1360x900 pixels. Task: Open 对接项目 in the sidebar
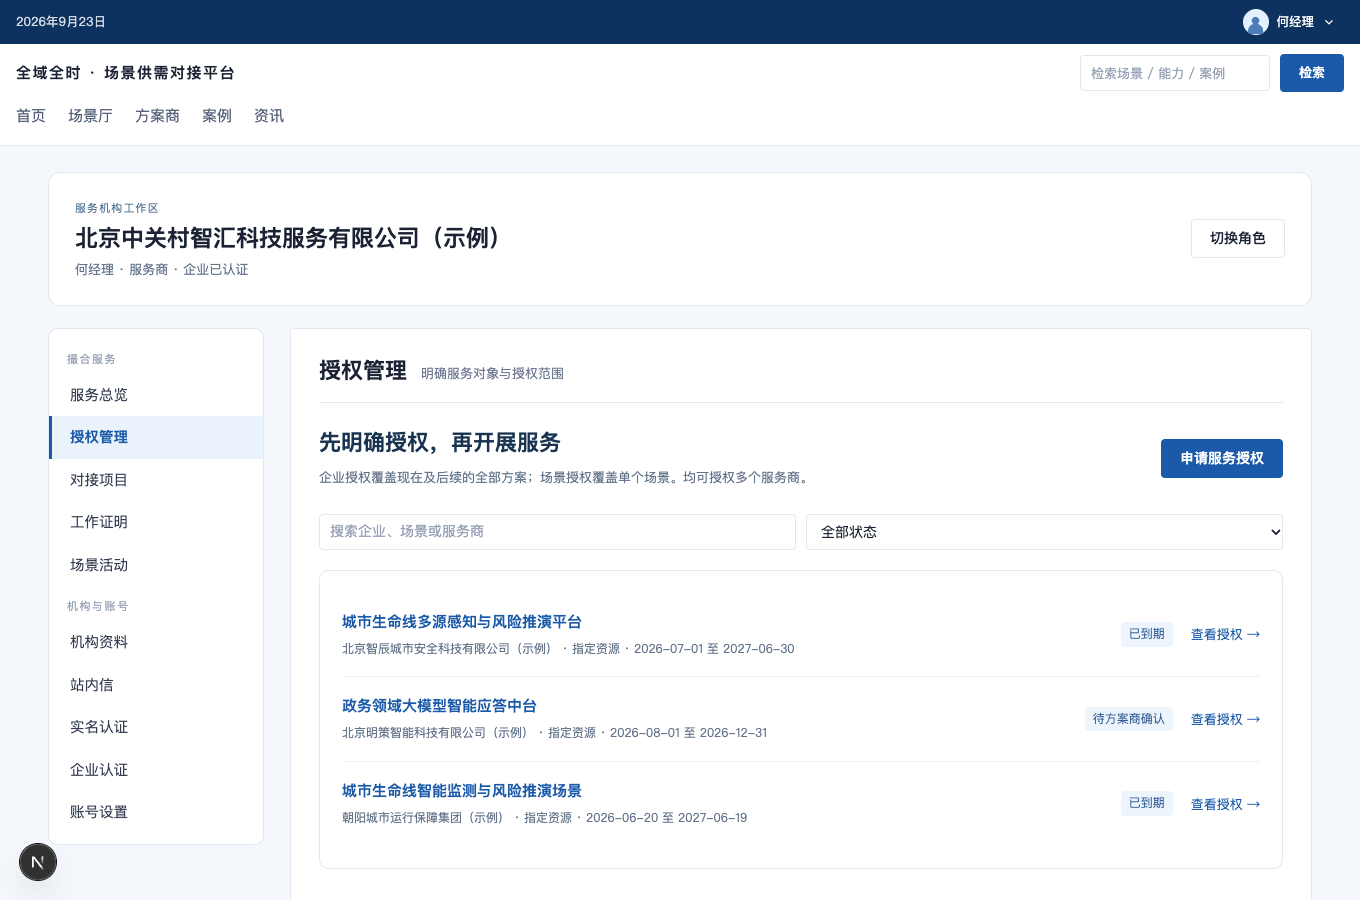pos(156,480)
